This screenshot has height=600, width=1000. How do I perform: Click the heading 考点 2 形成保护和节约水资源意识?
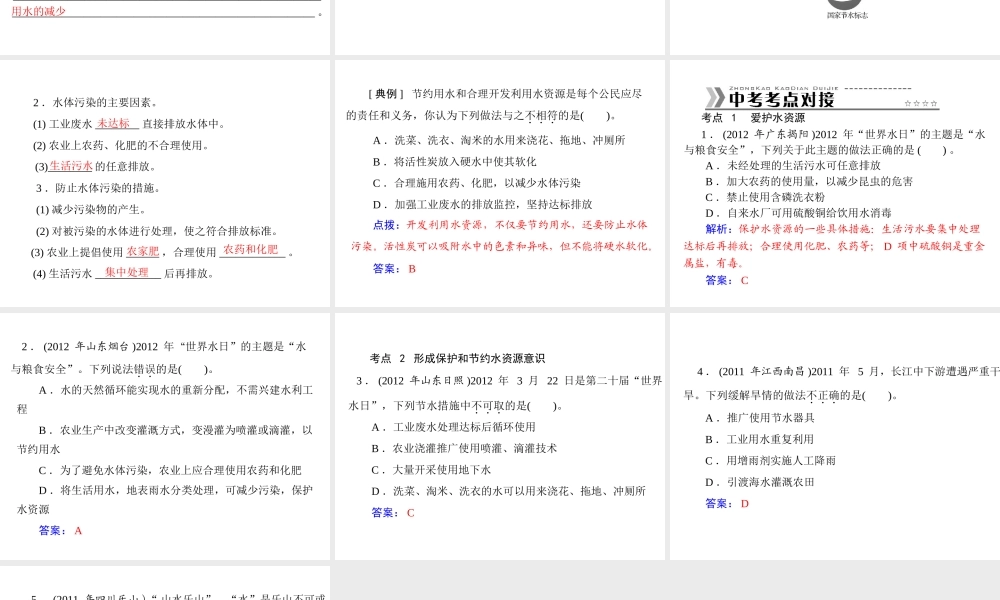click(457, 358)
